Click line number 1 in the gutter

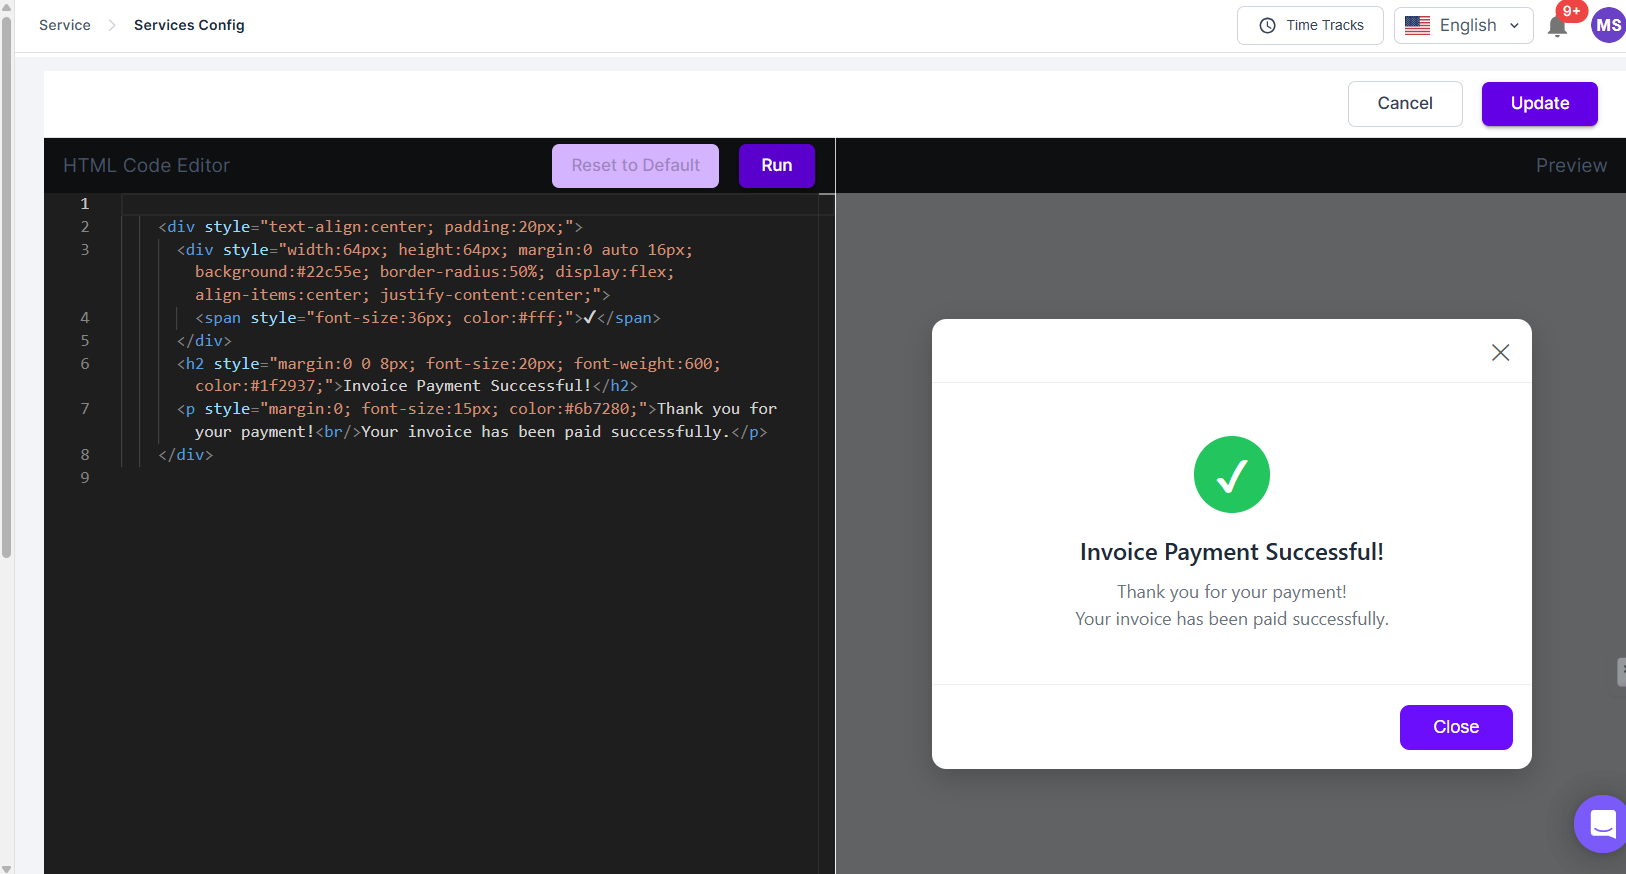tap(85, 204)
